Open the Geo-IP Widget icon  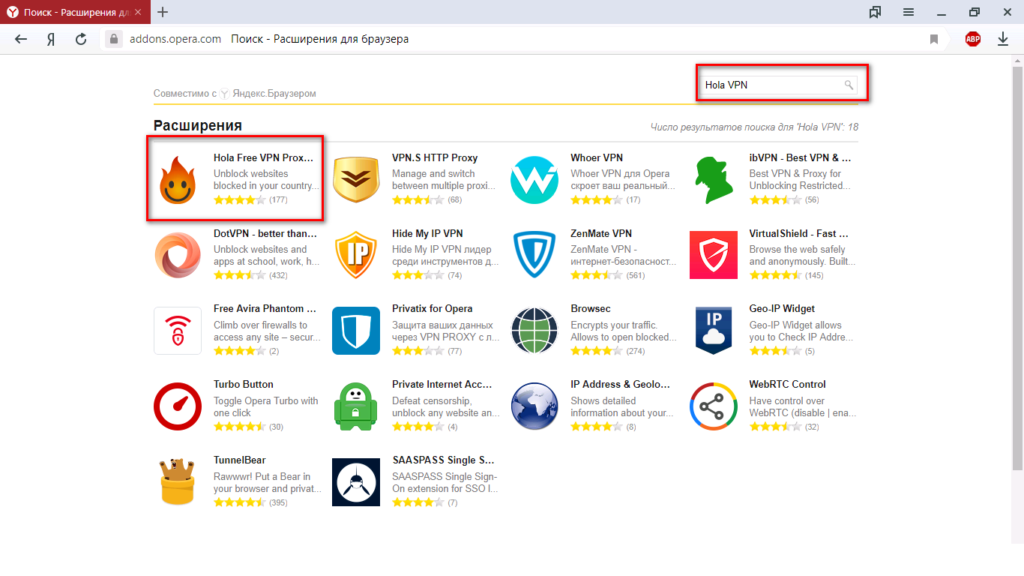click(713, 330)
